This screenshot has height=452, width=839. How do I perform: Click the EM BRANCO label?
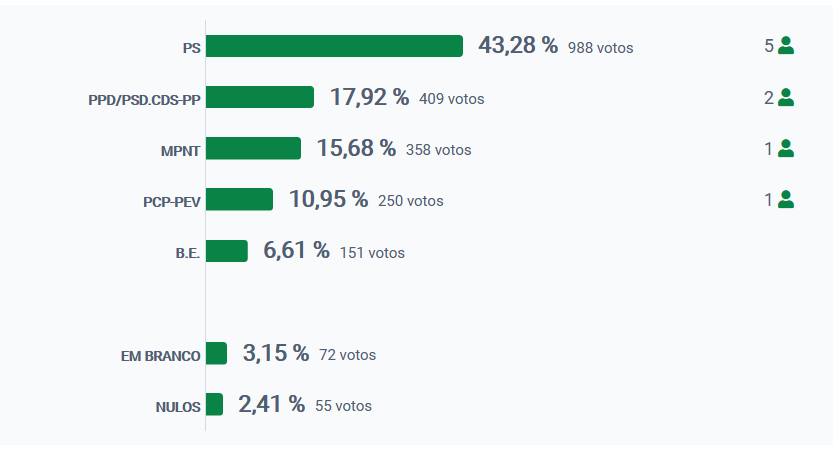point(160,355)
